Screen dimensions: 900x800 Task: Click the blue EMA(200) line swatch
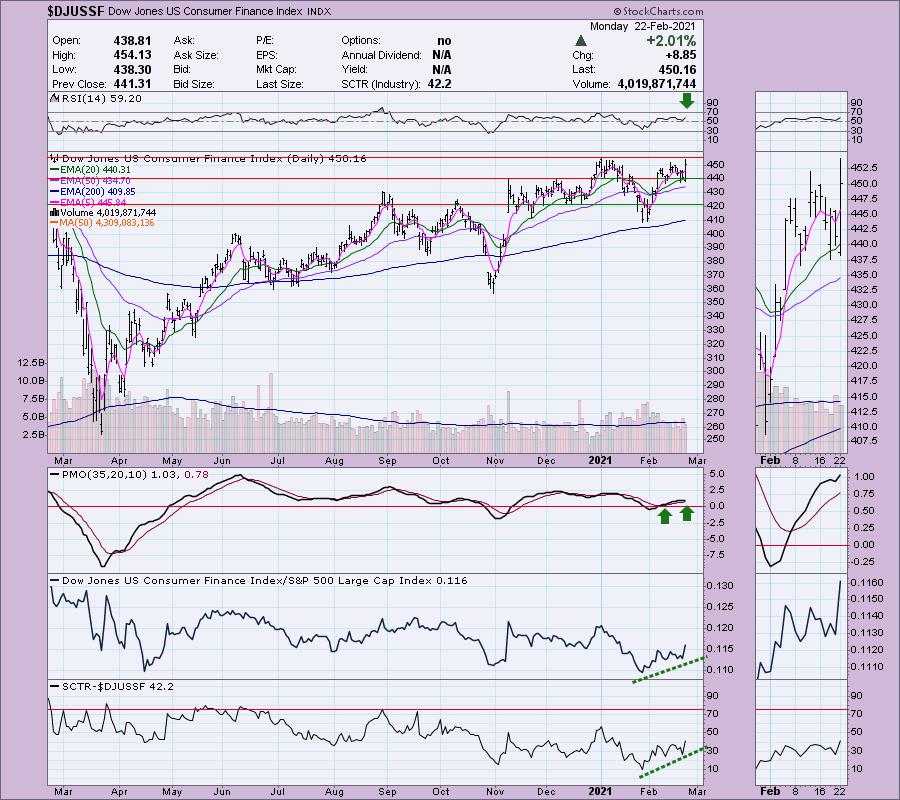(55, 192)
